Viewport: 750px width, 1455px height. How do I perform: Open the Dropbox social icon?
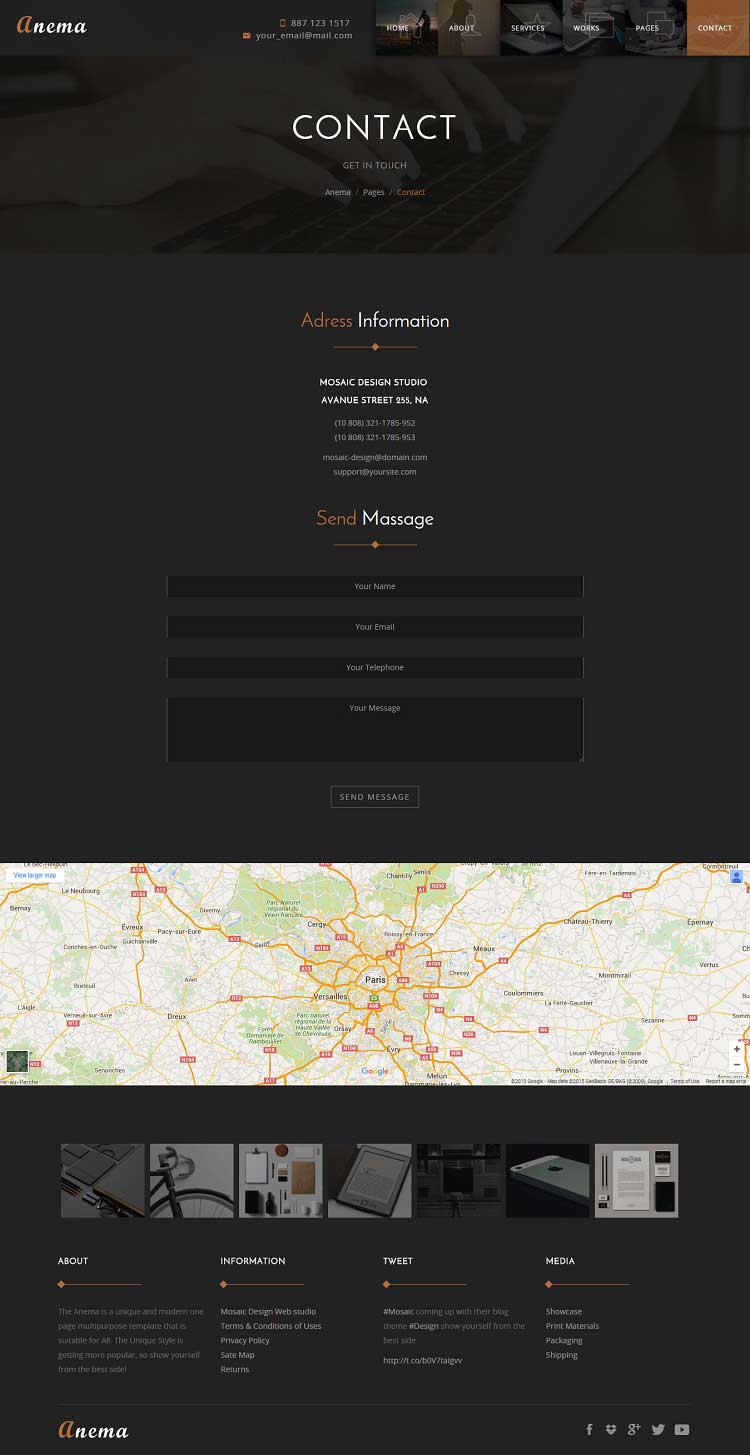point(611,1430)
